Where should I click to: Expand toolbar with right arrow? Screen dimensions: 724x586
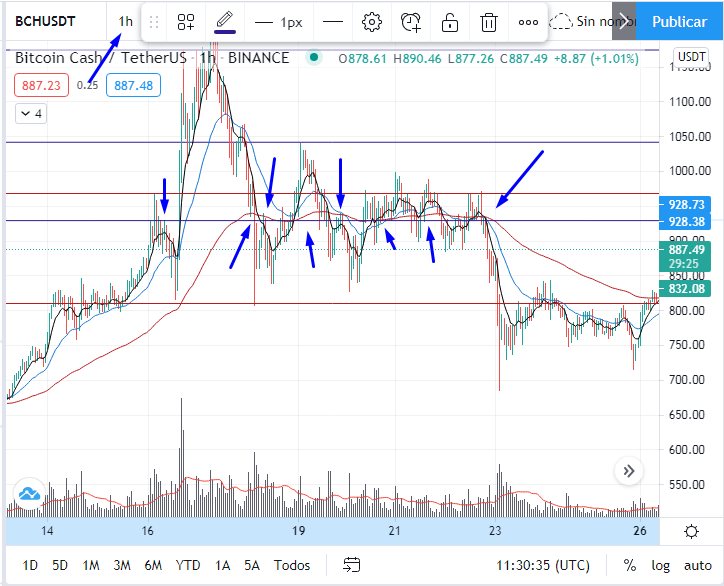point(624,21)
